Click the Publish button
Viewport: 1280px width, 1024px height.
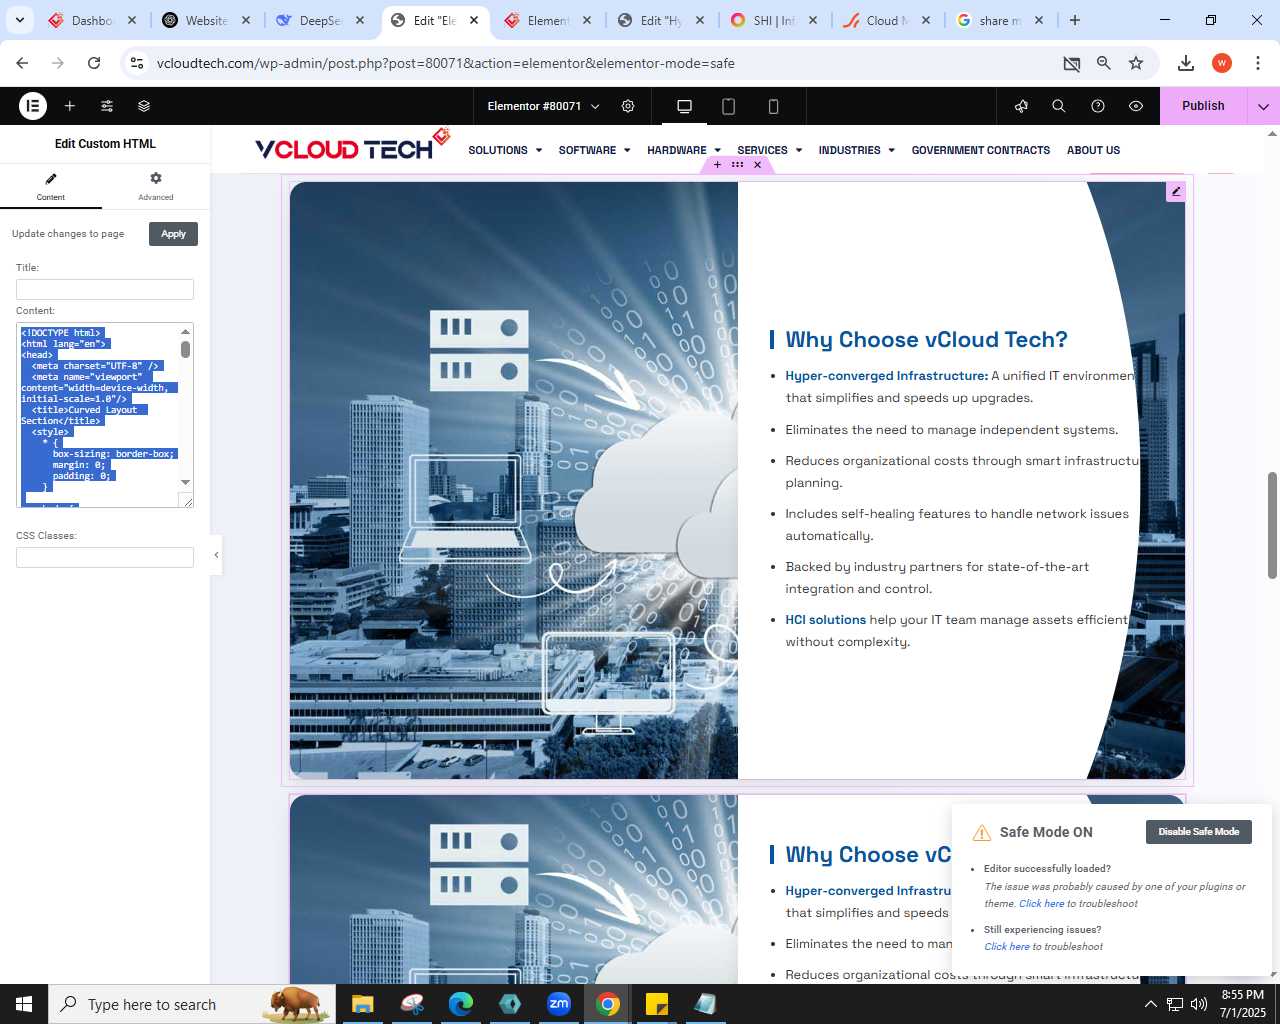(x=1203, y=106)
